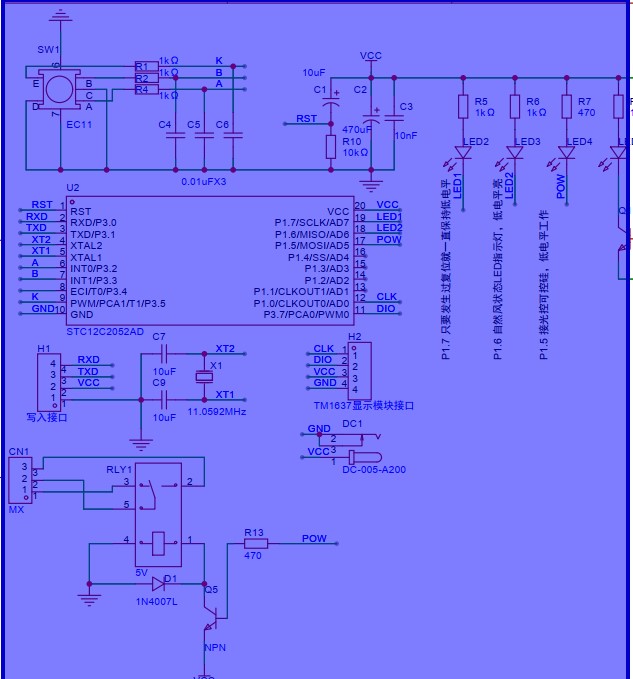Select the 10kΩ resistor R10 symbol
Viewport: 633px width, 679px height.
tap(331, 147)
